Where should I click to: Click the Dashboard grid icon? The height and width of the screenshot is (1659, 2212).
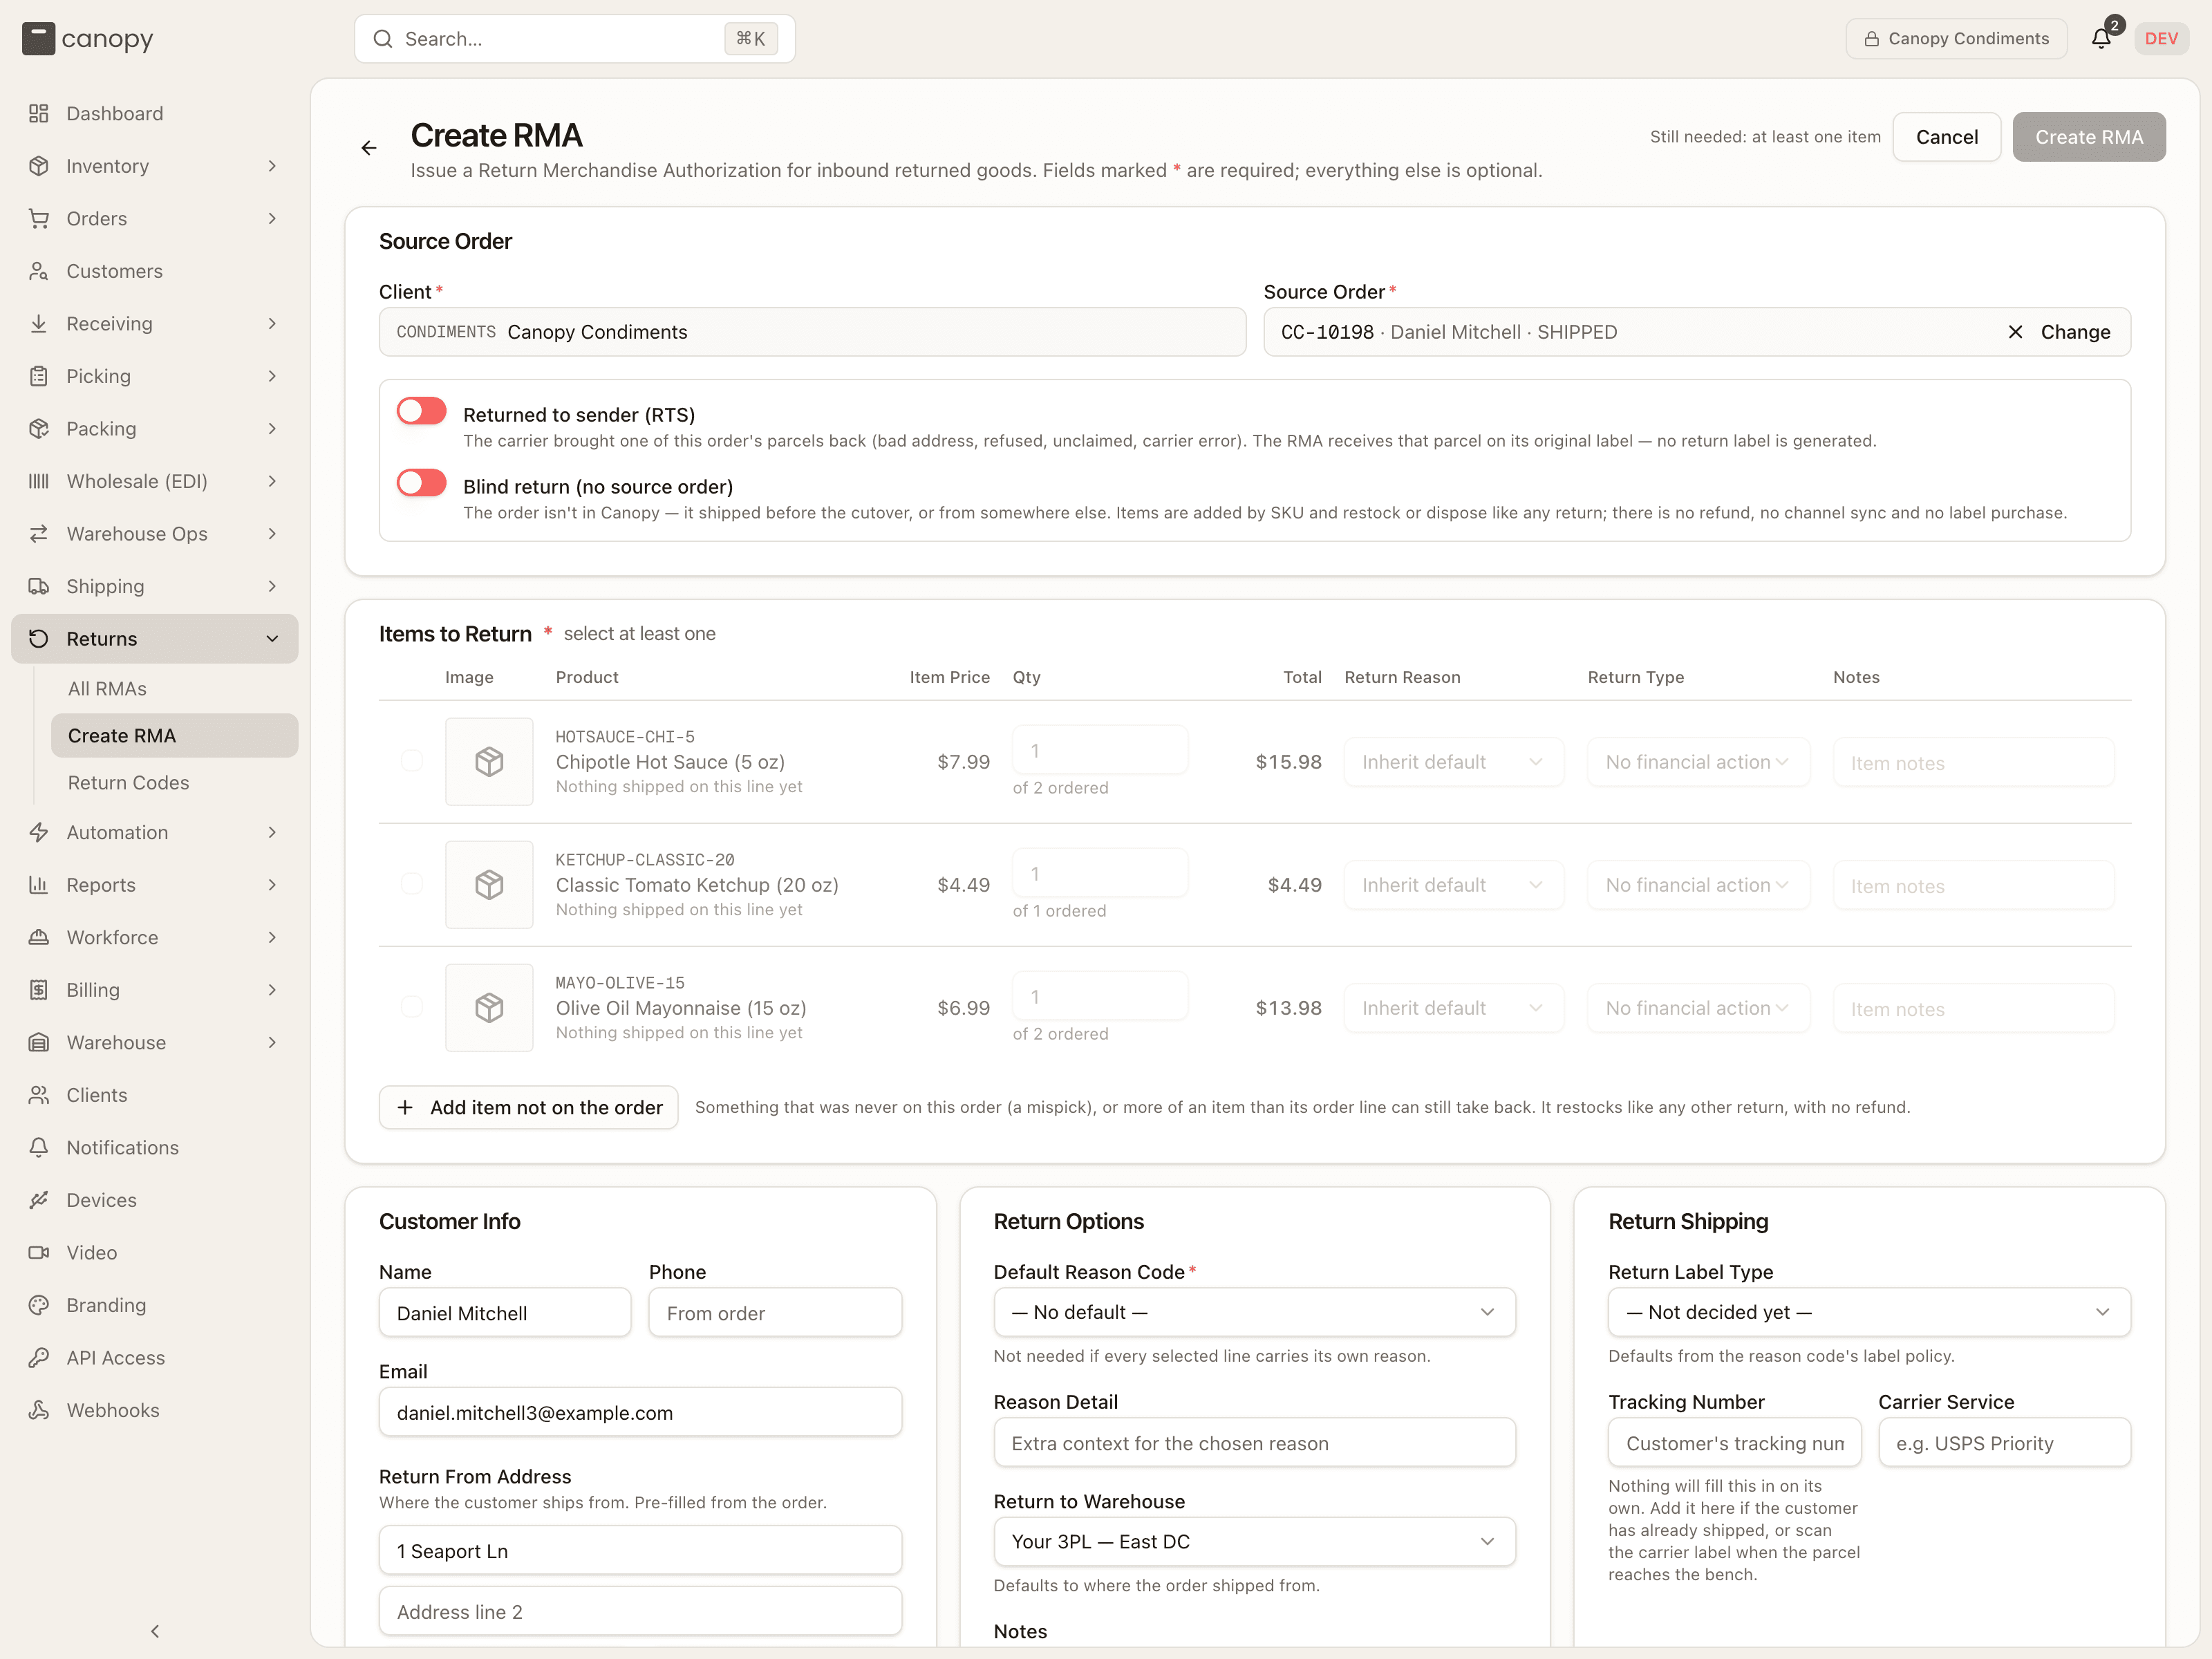pyautogui.click(x=39, y=113)
